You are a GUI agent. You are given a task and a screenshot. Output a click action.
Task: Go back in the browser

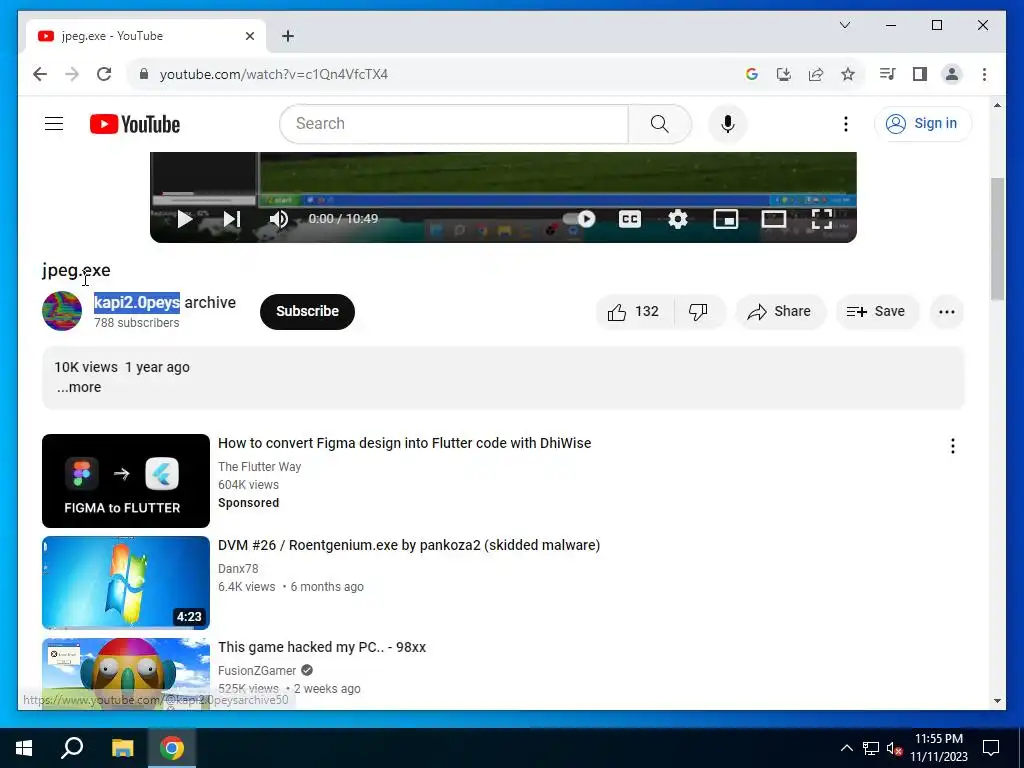click(x=40, y=74)
